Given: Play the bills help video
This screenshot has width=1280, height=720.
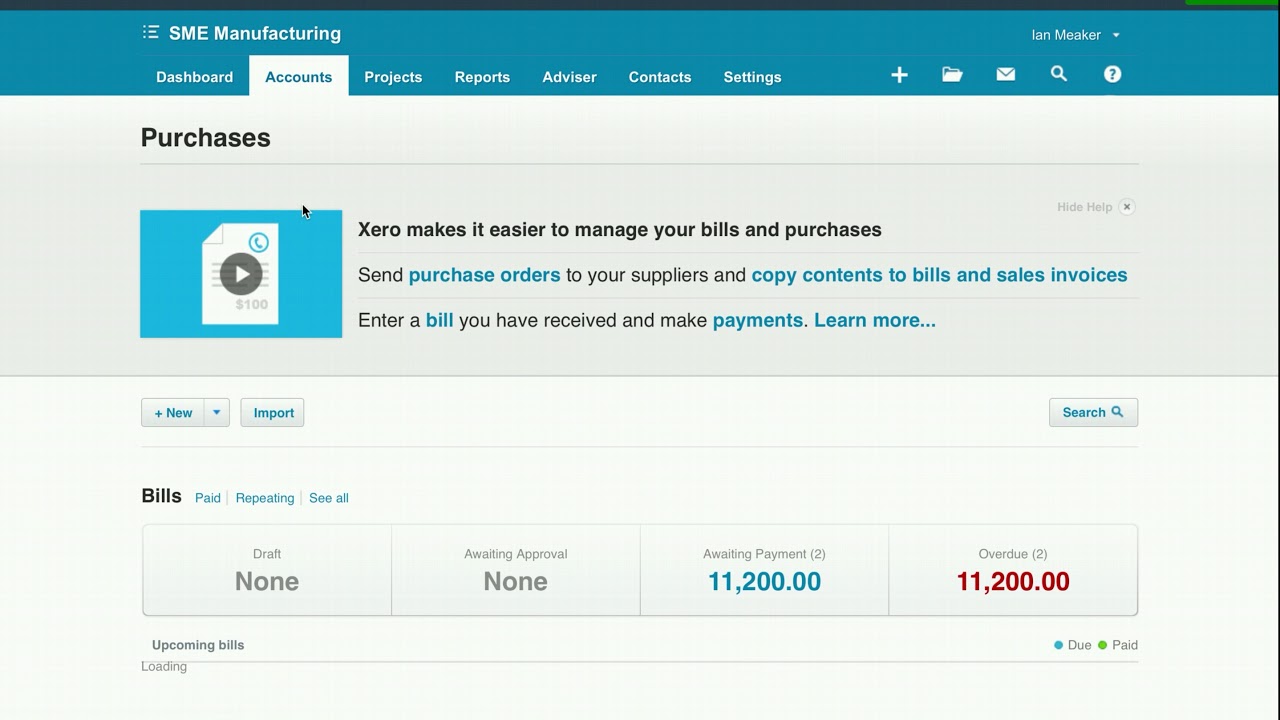Looking at the screenshot, I should (x=241, y=274).
